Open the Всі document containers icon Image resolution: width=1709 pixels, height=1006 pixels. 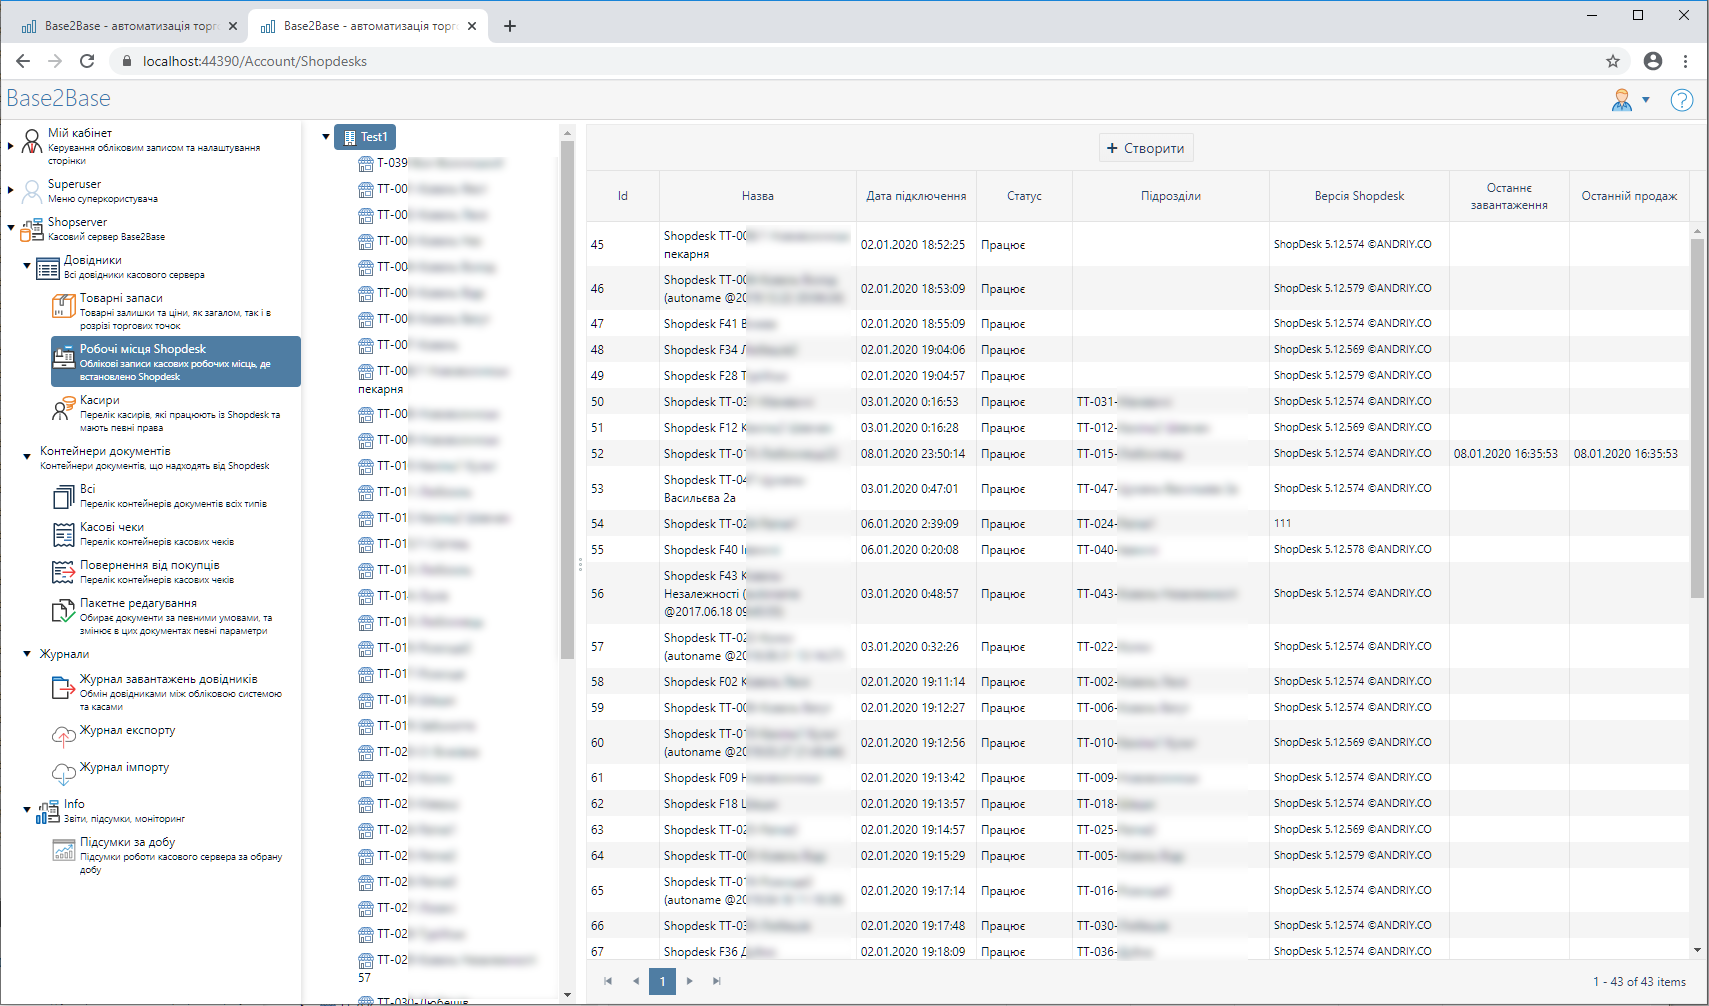[x=64, y=496]
